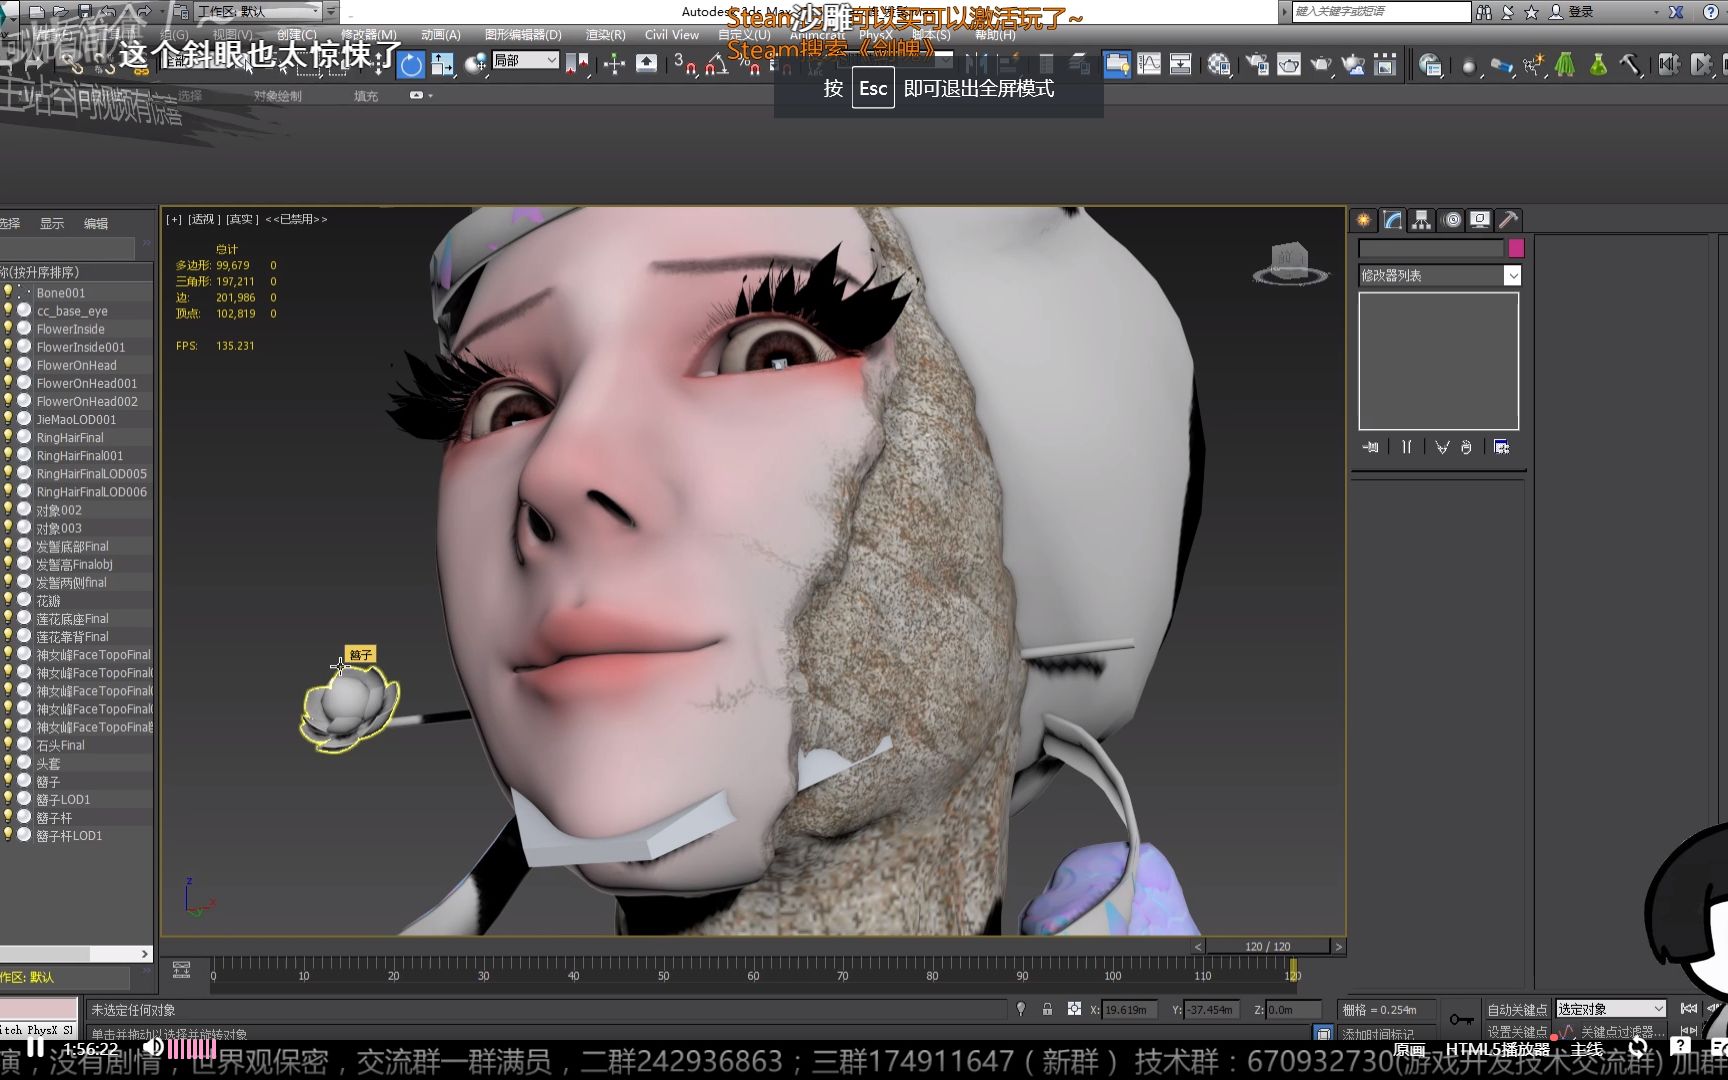Click the 120 / 120 time slider
The image size is (1728, 1080).
(1268, 946)
